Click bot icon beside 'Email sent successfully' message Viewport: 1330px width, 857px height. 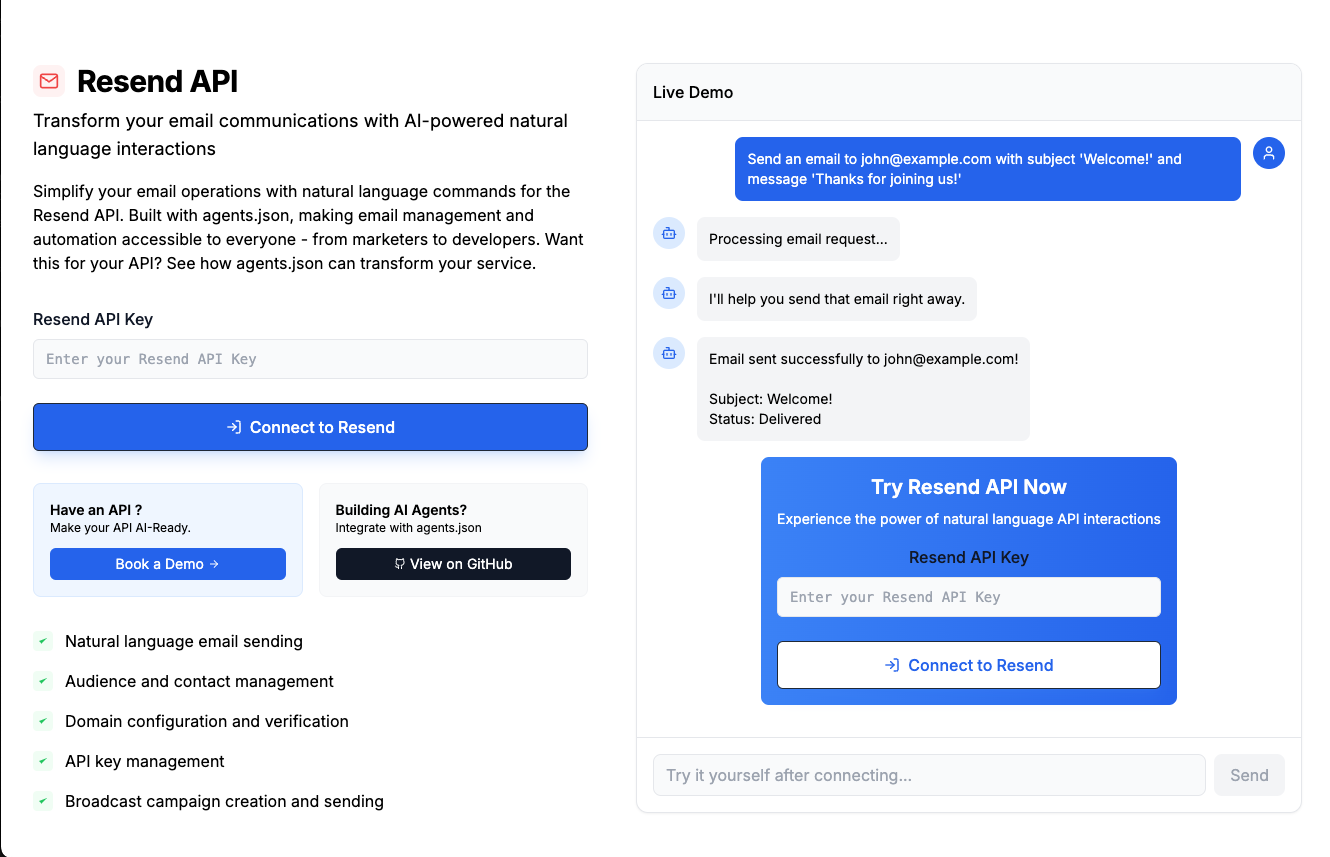pos(669,353)
